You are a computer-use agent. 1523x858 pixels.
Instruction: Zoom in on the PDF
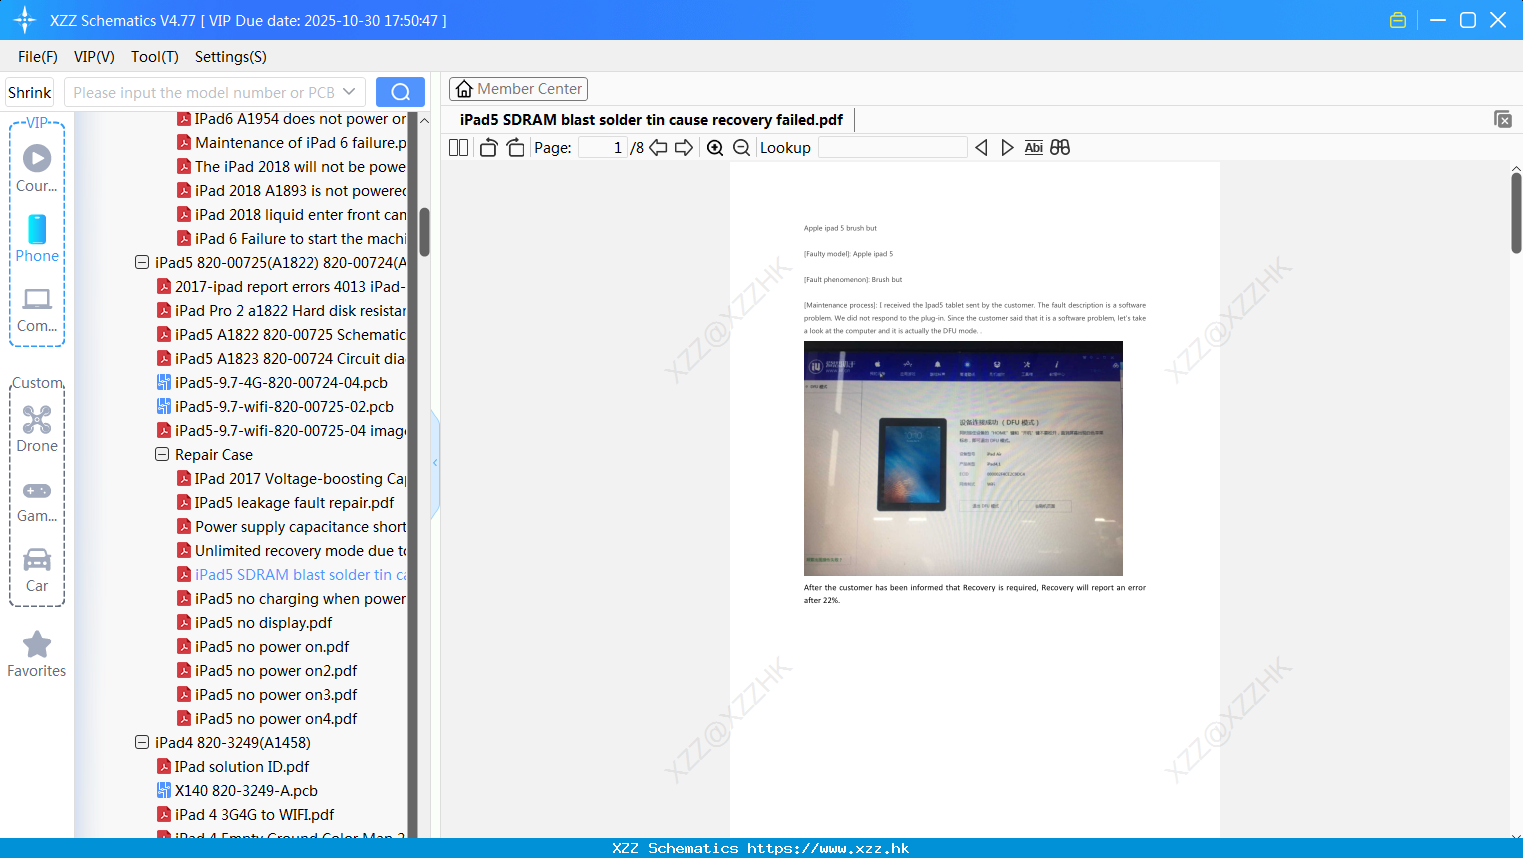(715, 148)
